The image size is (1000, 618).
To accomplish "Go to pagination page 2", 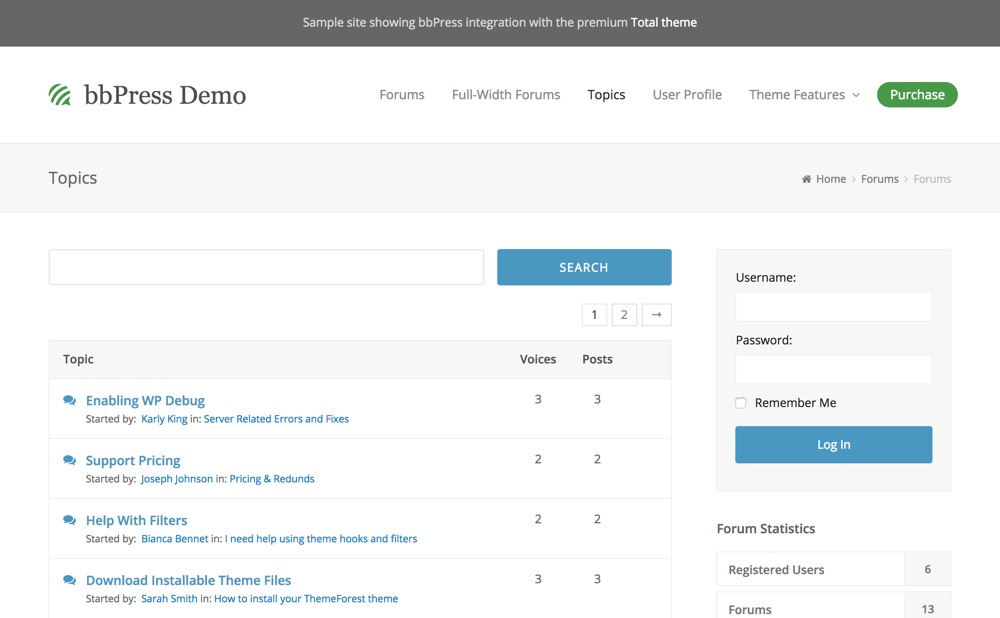I will click(x=624, y=314).
